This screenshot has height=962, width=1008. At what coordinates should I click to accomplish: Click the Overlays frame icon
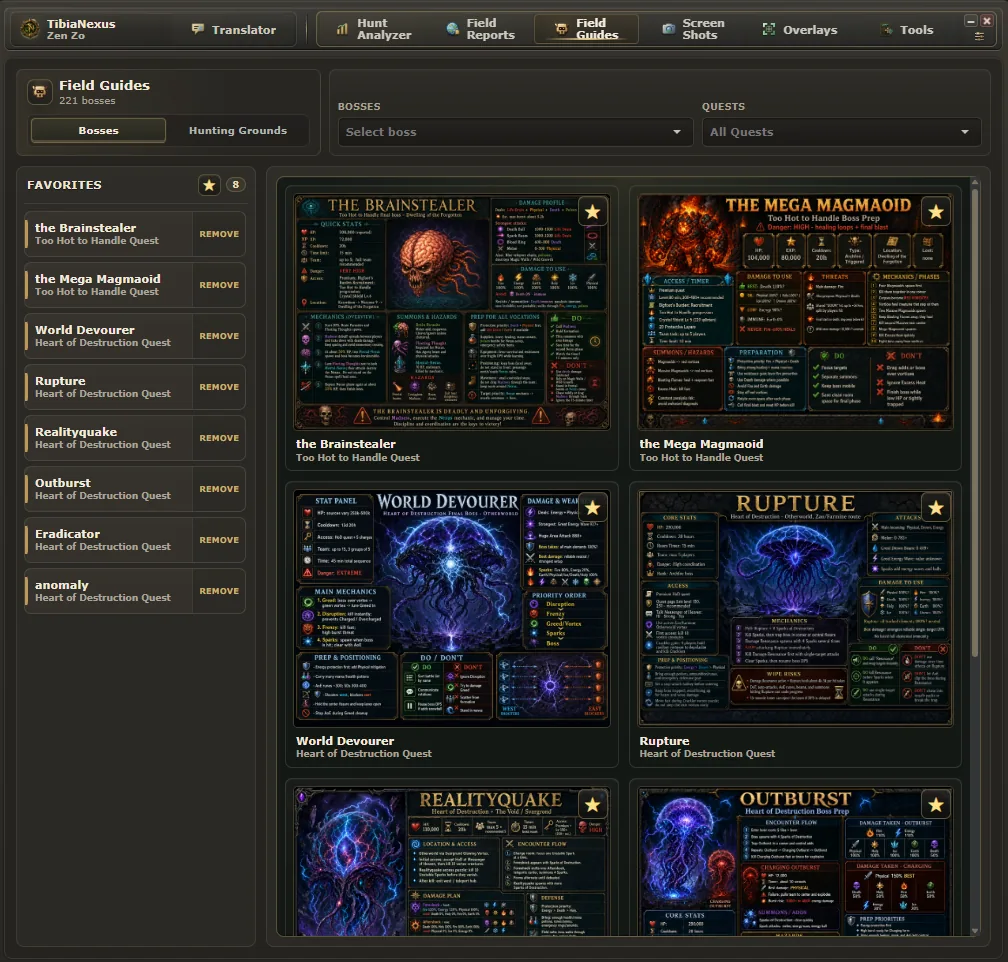coord(768,29)
